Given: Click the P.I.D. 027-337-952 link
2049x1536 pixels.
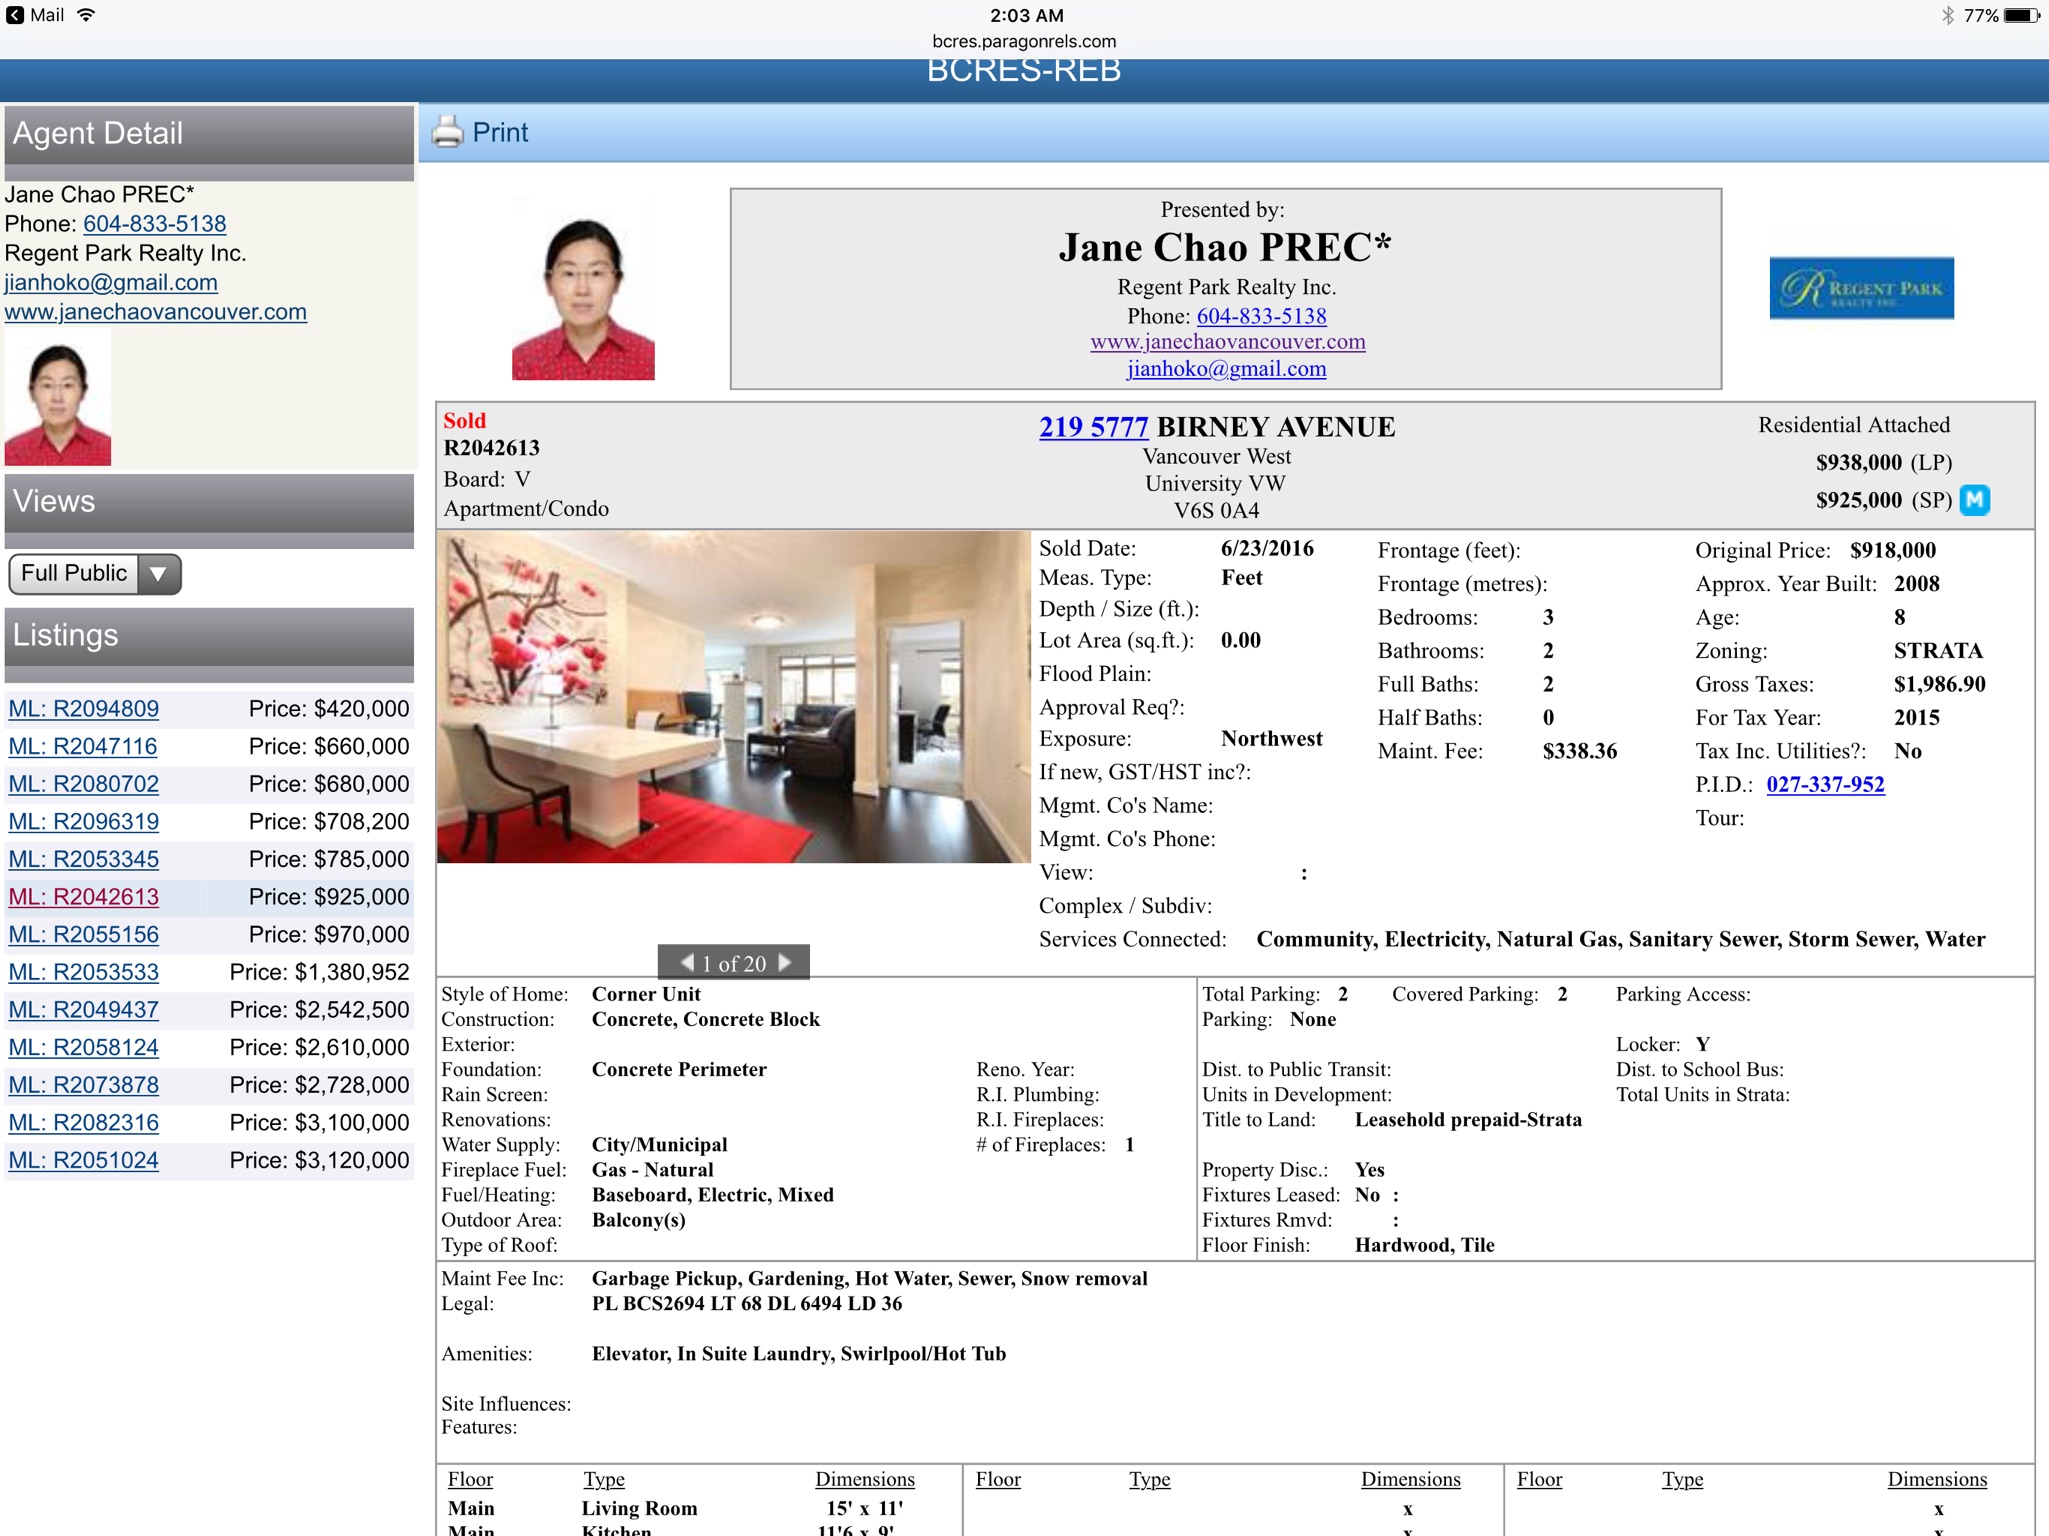Looking at the screenshot, I should (1824, 784).
